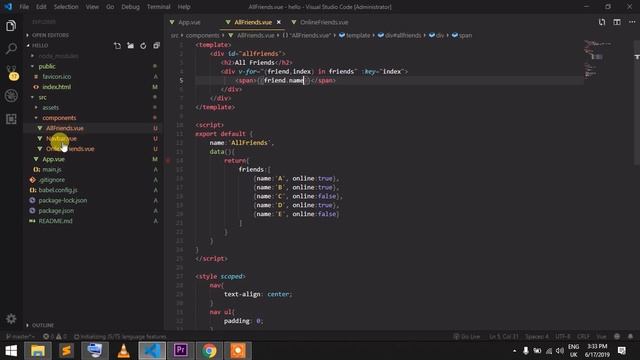The height and width of the screenshot is (360, 640).
Task: Click Open Changes icon in editor toolbar
Action: coord(602,22)
